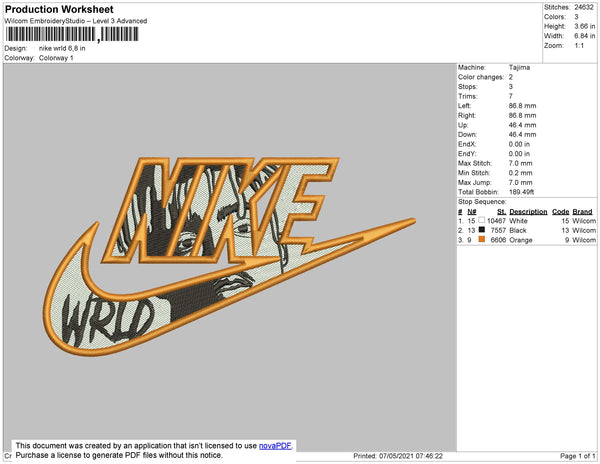600x464 pixels.
Task: Click the 'Page 1 of 1' footer text
Action: 577,456
